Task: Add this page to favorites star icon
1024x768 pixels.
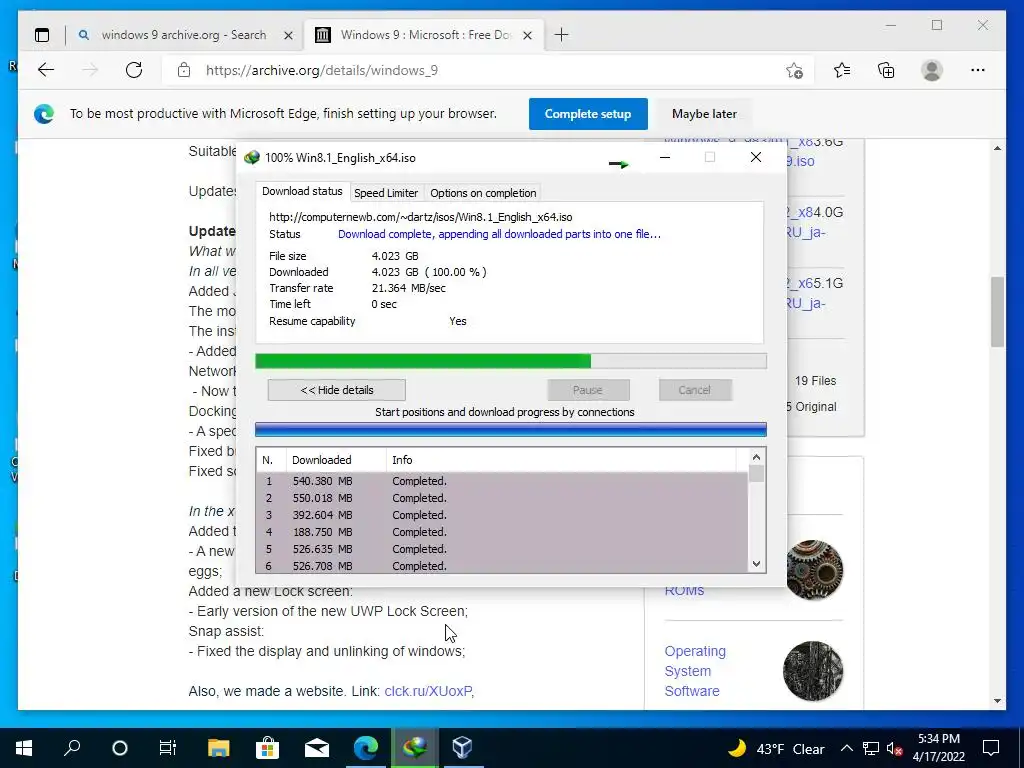Action: [x=794, y=71]
